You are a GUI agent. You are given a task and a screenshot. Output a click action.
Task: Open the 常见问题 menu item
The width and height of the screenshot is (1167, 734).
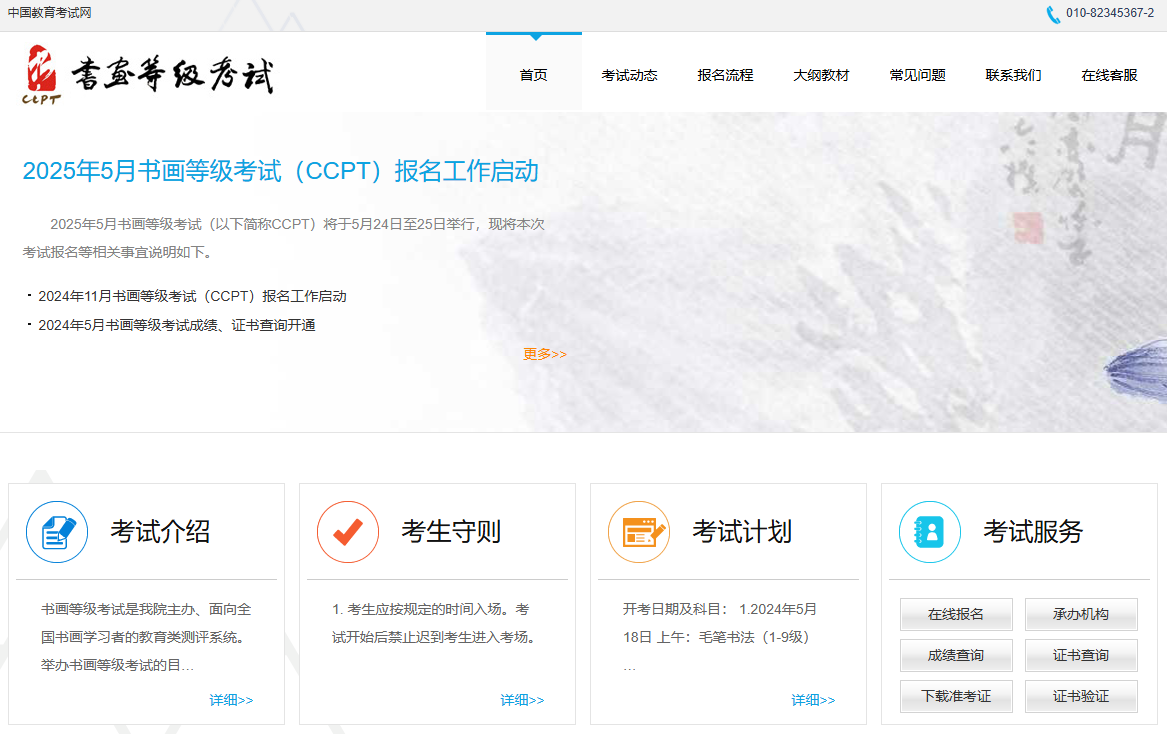tap(918, 75)
